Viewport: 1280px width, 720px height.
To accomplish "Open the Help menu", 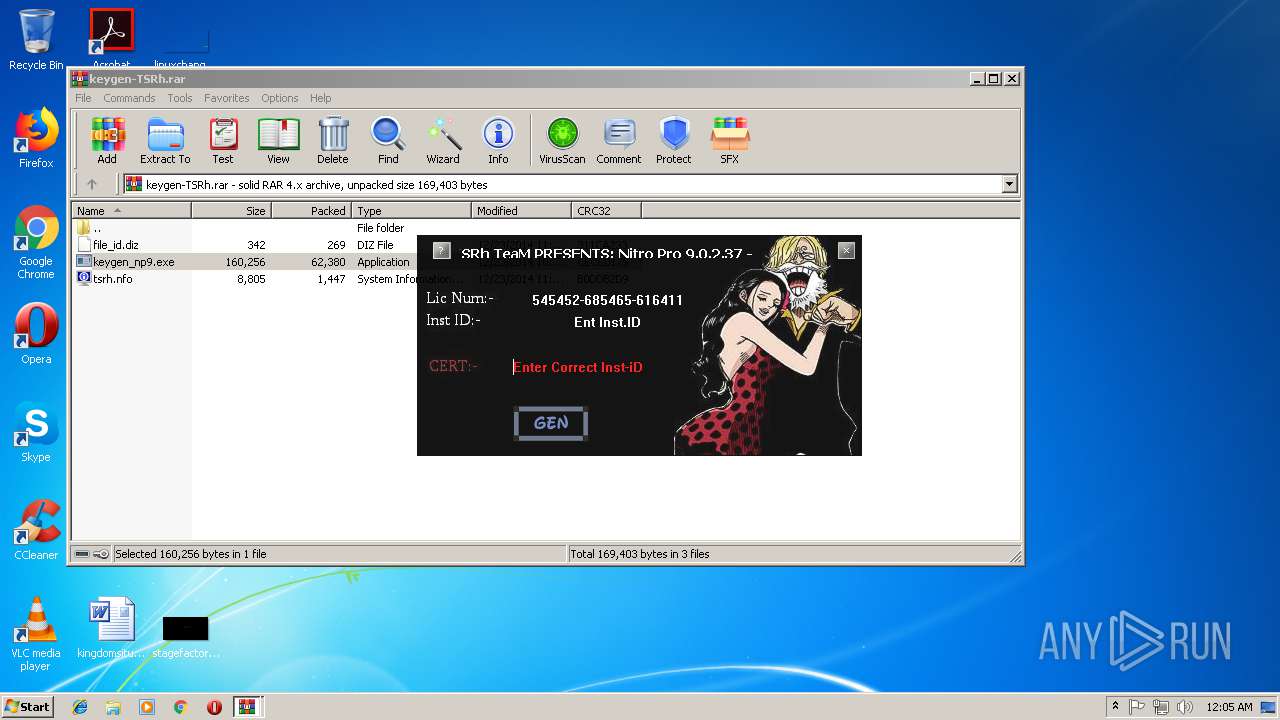I will [x=320, y=98].
